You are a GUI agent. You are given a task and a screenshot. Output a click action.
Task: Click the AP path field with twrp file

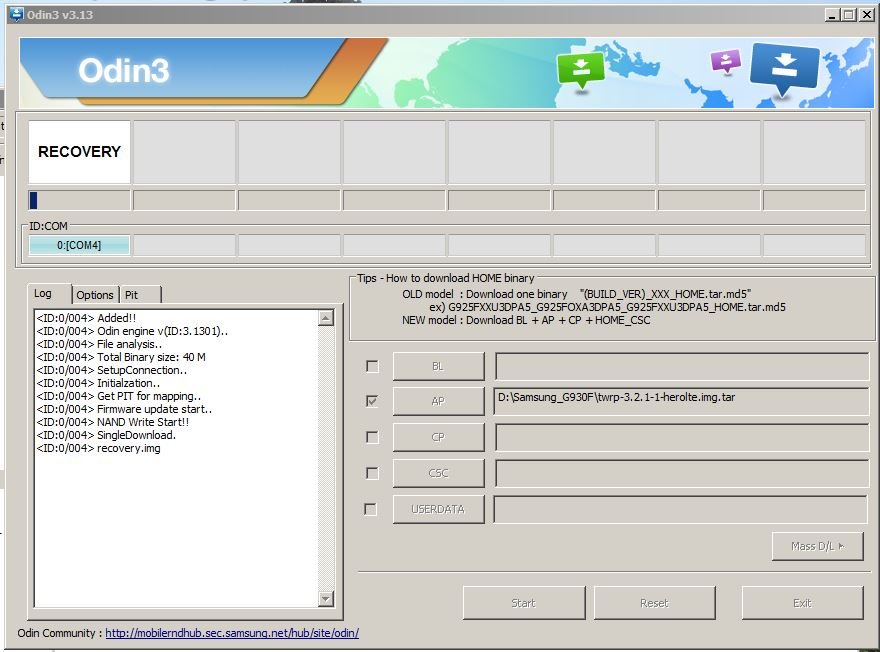click(681, 401)
